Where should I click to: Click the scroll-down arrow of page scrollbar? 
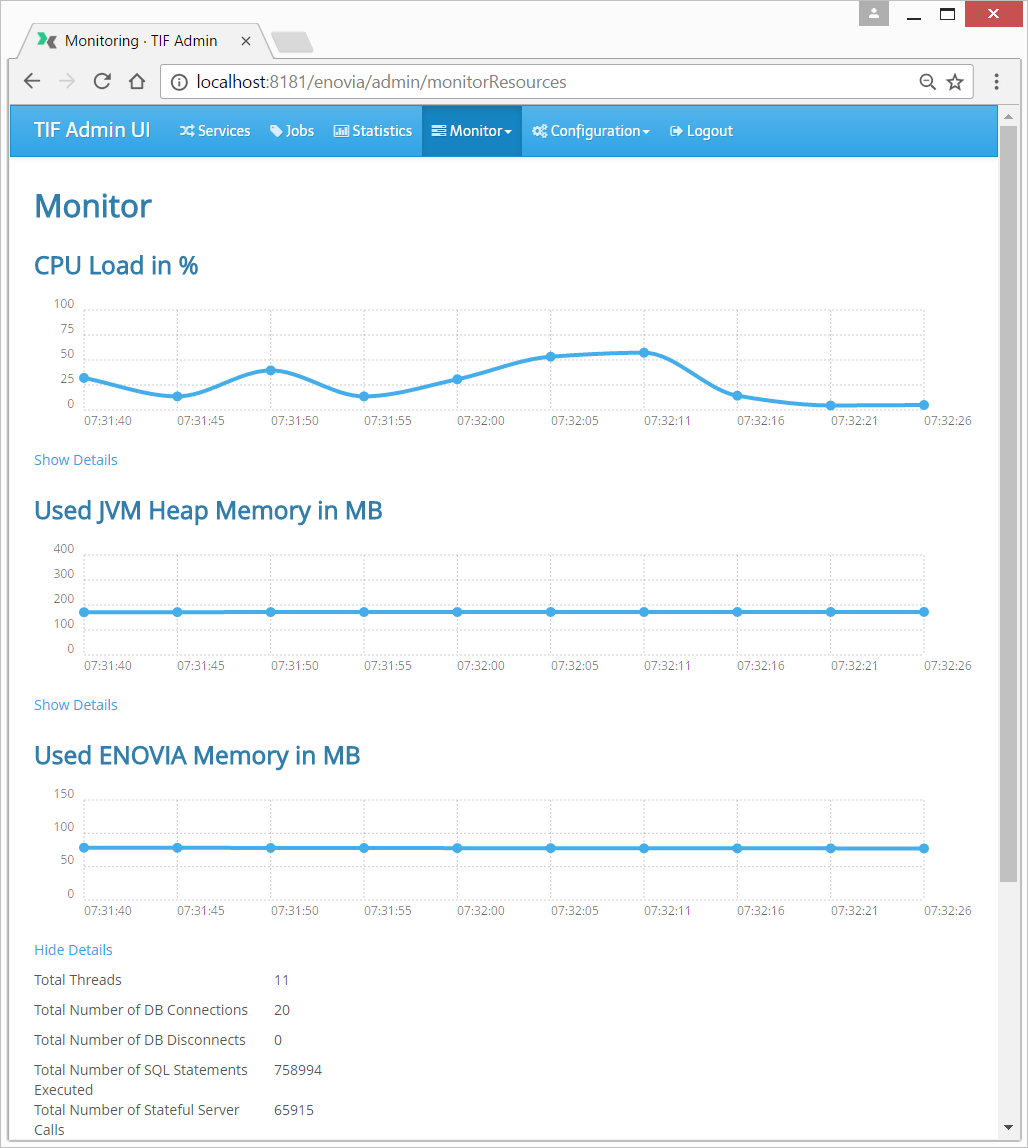pos(1008,1128)
